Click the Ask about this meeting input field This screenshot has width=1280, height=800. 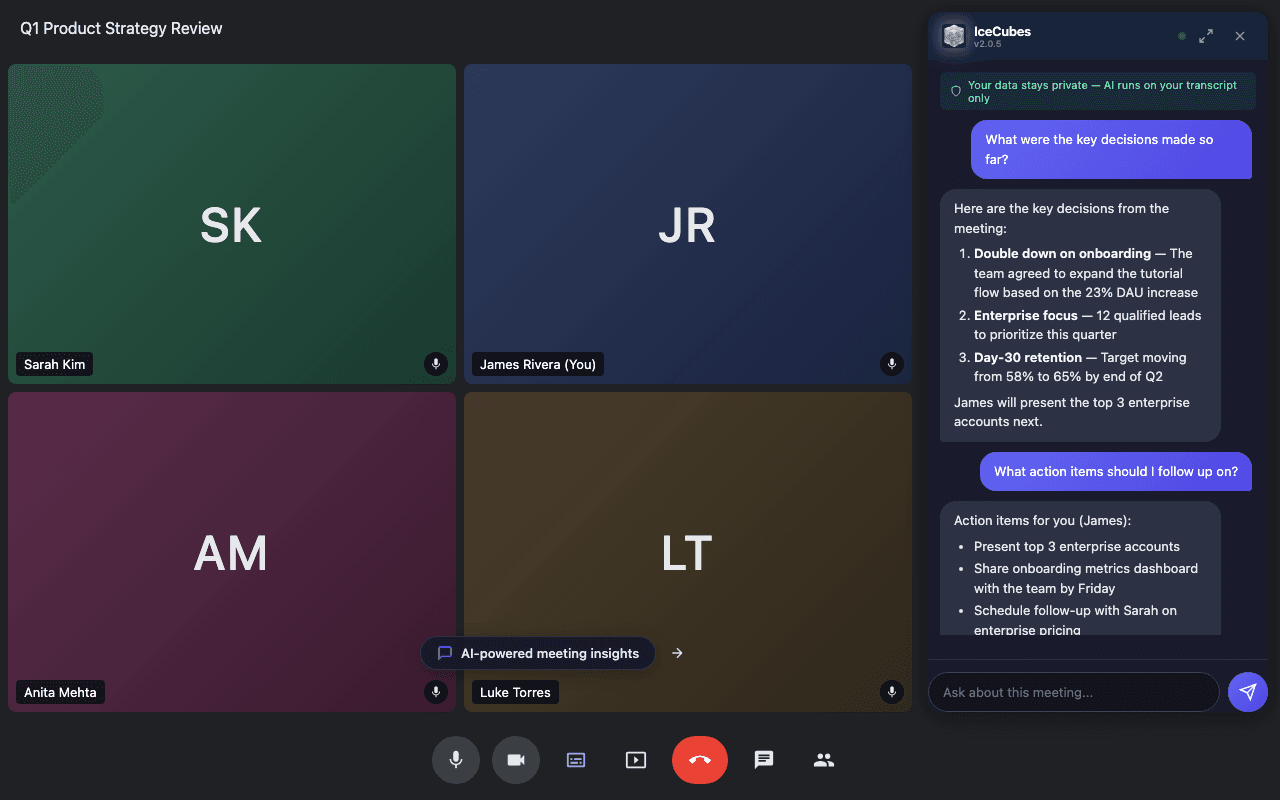(x=1073, y=692)
